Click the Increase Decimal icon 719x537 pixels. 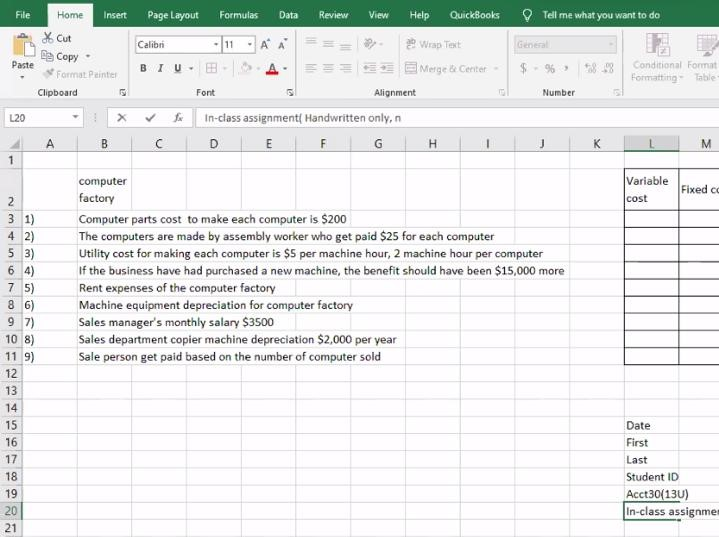(x=591, y=68)
